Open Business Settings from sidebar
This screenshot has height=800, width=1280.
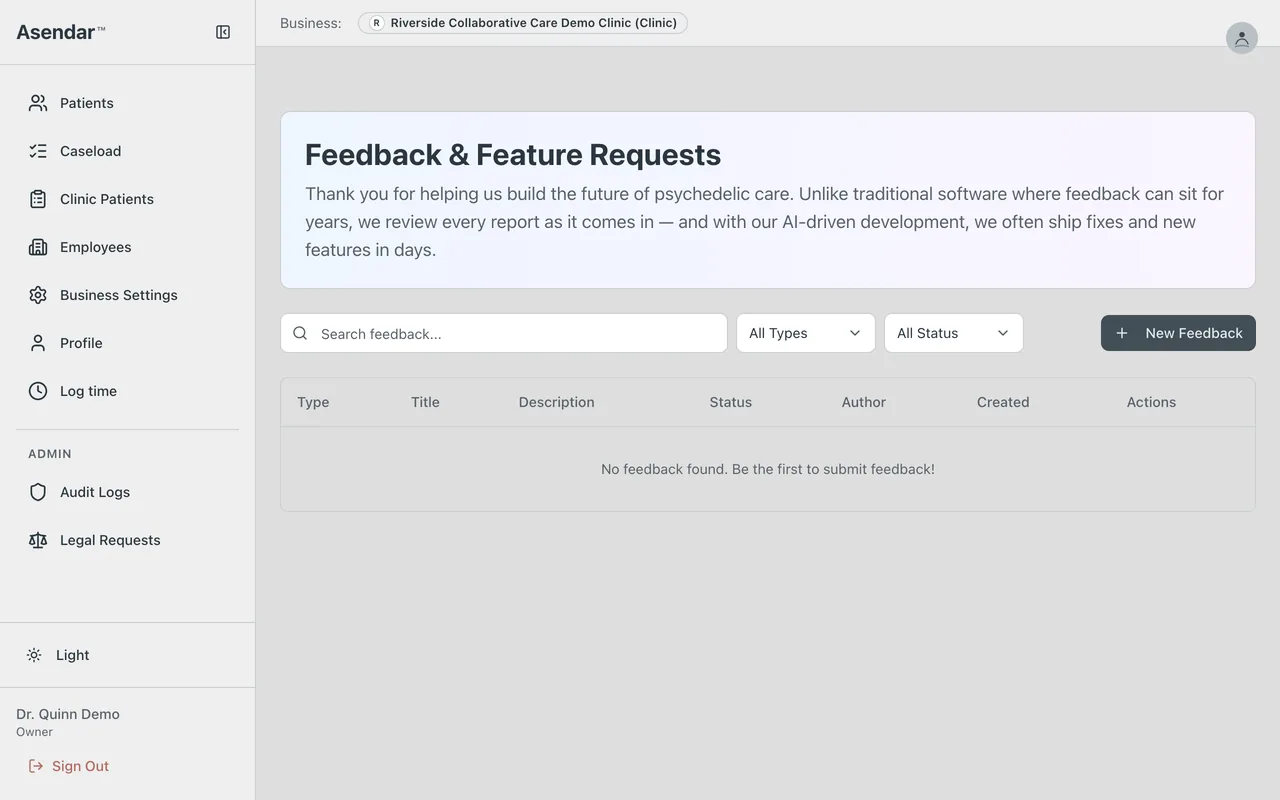click(x=128, y=295)
